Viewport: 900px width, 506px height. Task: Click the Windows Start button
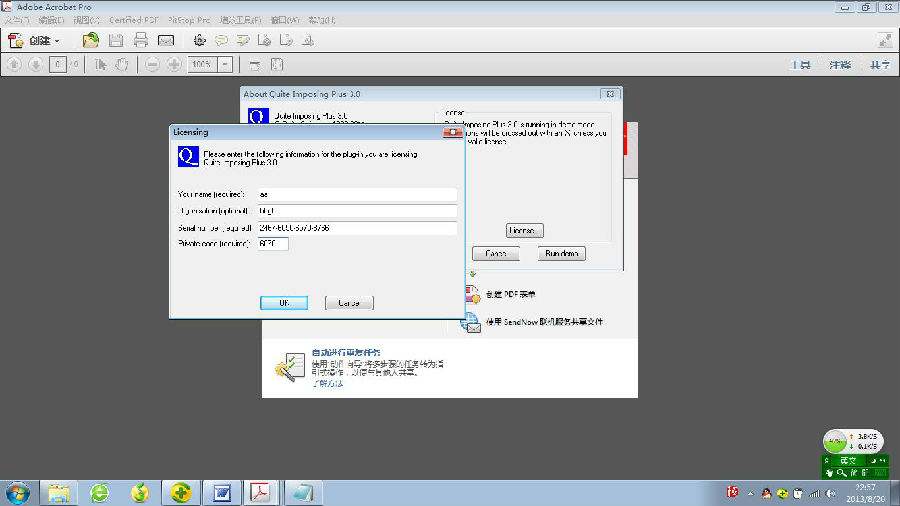pyautogui.click(x=18, y=493)
